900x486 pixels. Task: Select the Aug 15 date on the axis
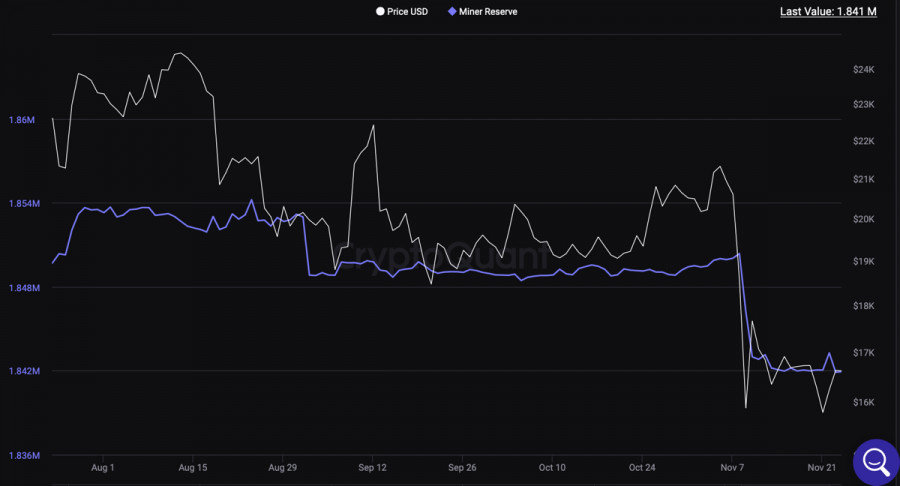point(193,467)
